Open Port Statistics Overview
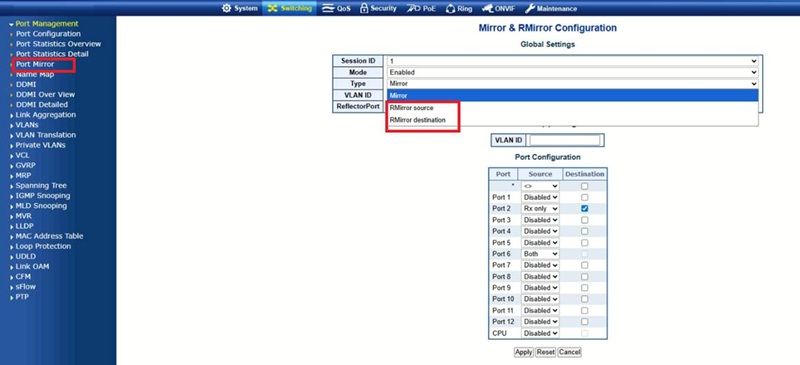The height and width of the screenshot is (365, 800). point(59,44)
